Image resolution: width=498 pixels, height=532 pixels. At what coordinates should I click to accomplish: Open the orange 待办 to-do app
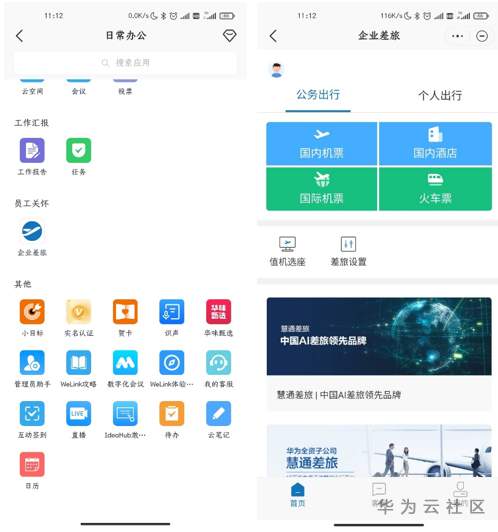click(x=172, y=414)
